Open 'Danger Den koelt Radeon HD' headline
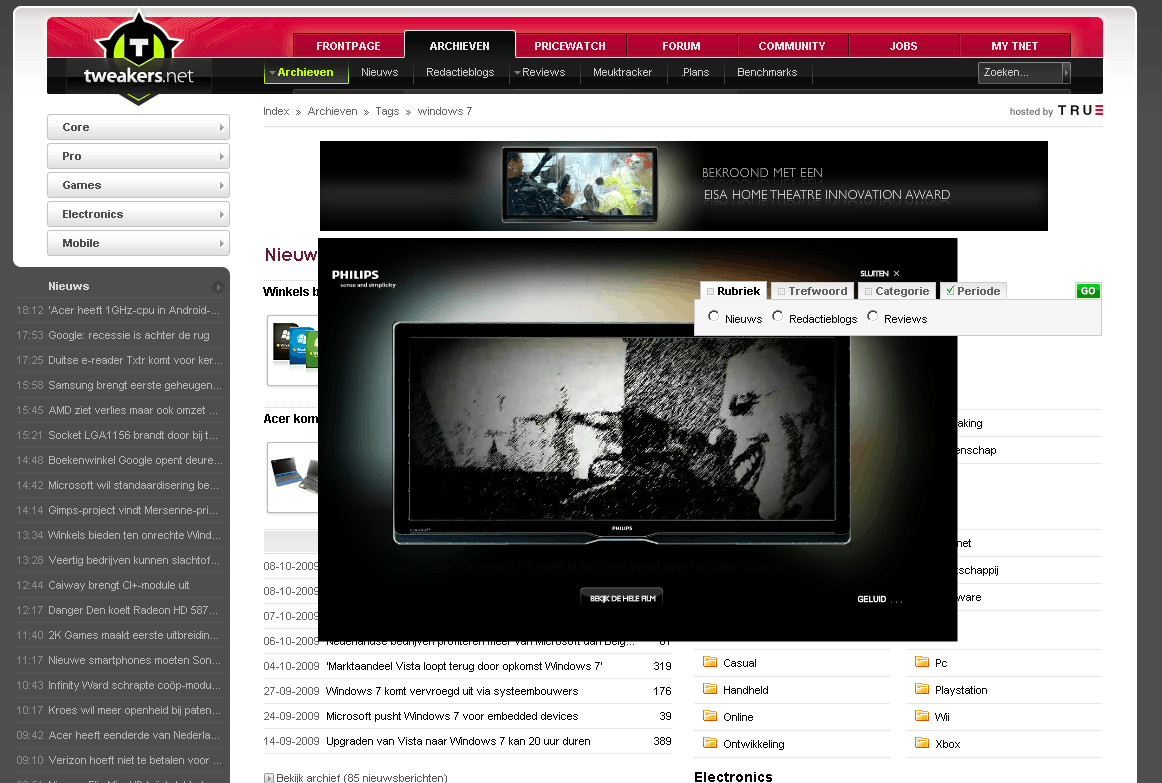 [133, 610]
